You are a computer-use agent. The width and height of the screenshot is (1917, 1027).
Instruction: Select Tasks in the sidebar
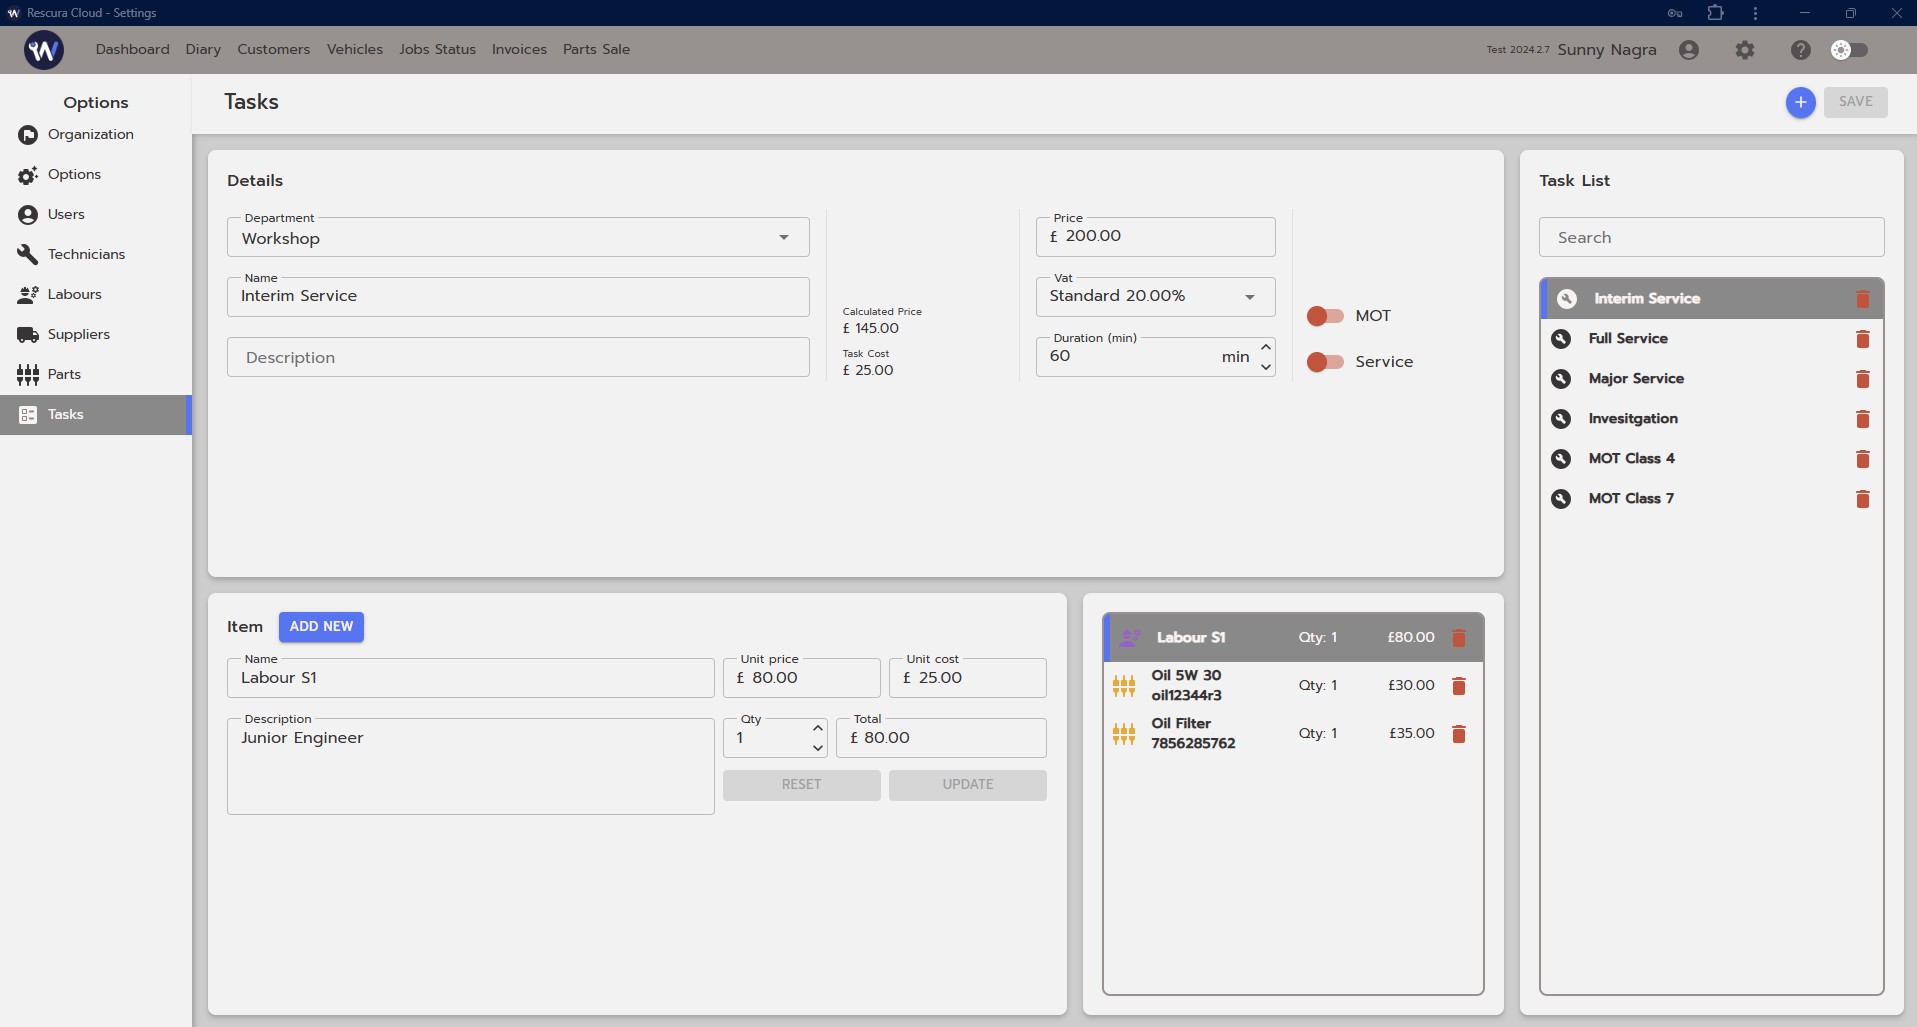(95, 415)
